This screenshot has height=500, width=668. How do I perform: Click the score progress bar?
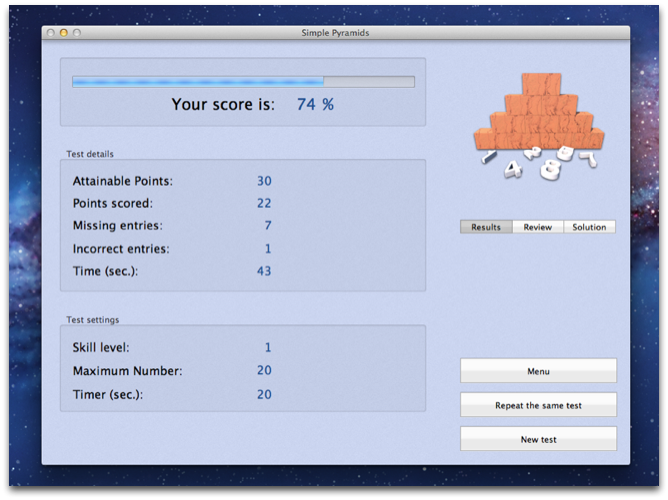click(x=243, y=82)
